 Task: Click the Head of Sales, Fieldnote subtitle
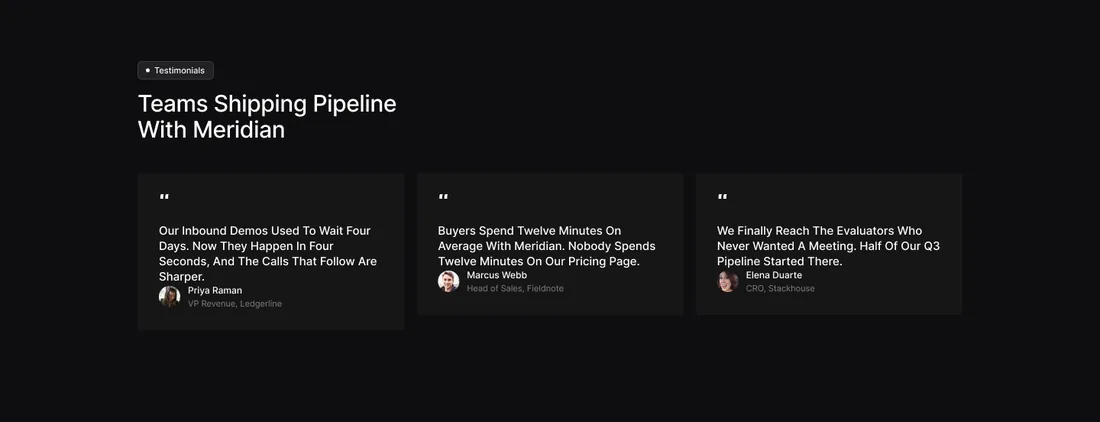pyautogui.click(x=515, y=288)
